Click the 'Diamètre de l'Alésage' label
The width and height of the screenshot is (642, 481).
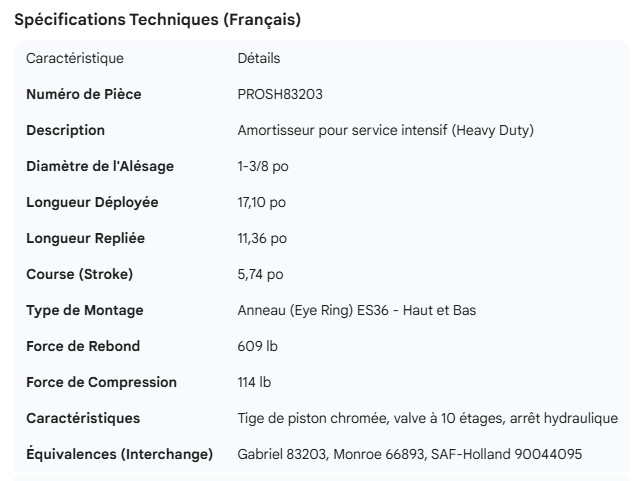pos(99,166)
